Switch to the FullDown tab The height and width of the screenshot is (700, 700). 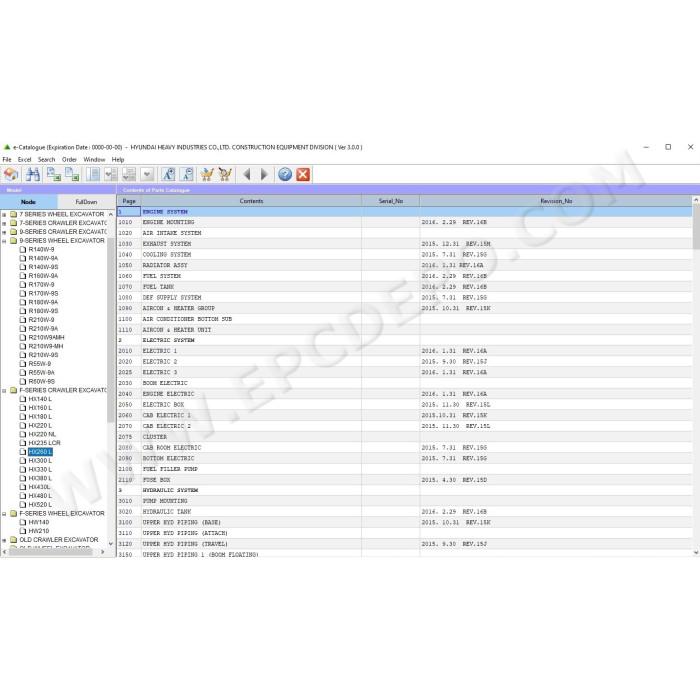tap(86, 202)
